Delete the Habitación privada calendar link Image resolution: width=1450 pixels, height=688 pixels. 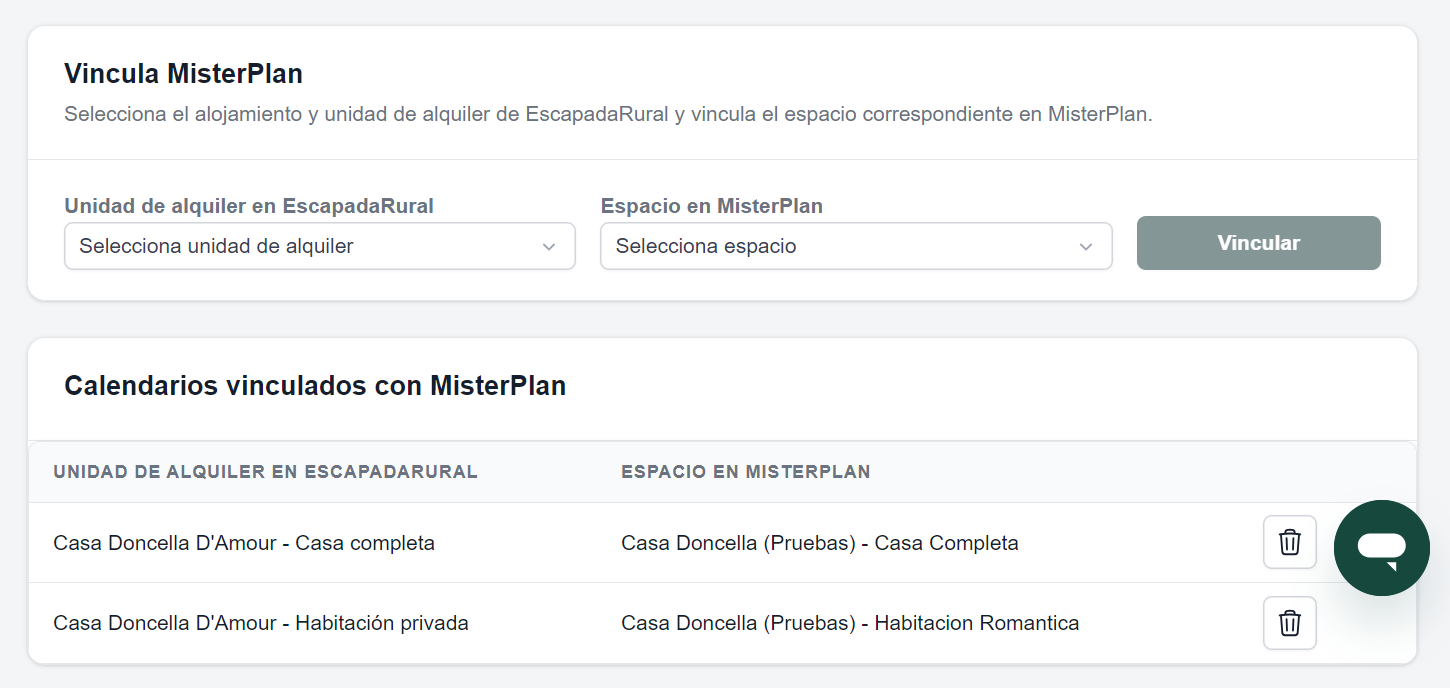click(x=1290, y=623)
